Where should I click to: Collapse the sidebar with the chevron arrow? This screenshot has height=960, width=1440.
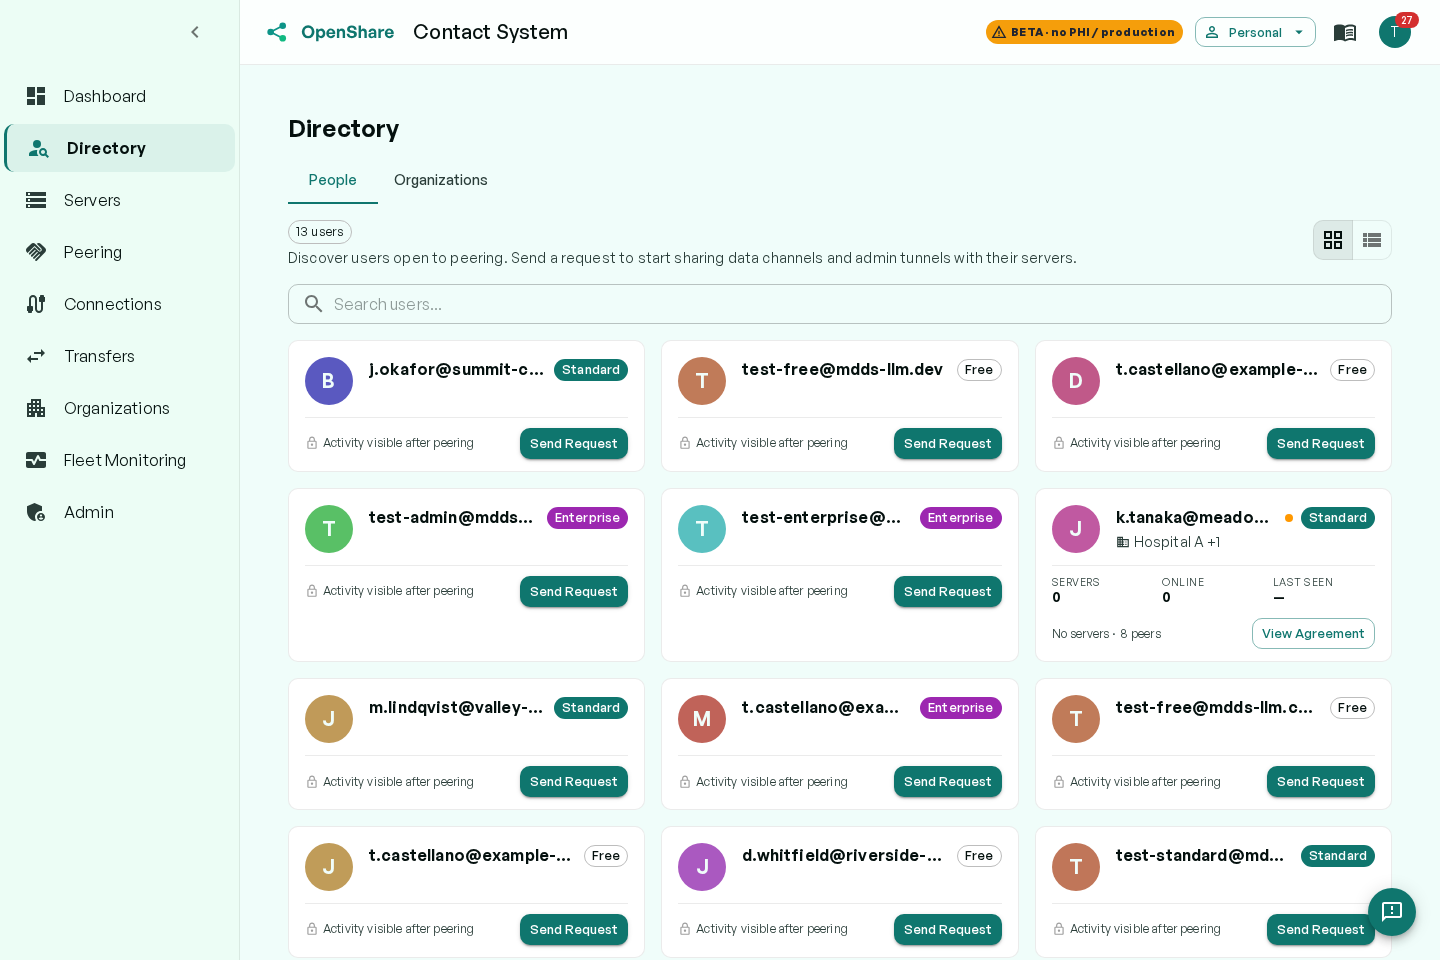195,32
